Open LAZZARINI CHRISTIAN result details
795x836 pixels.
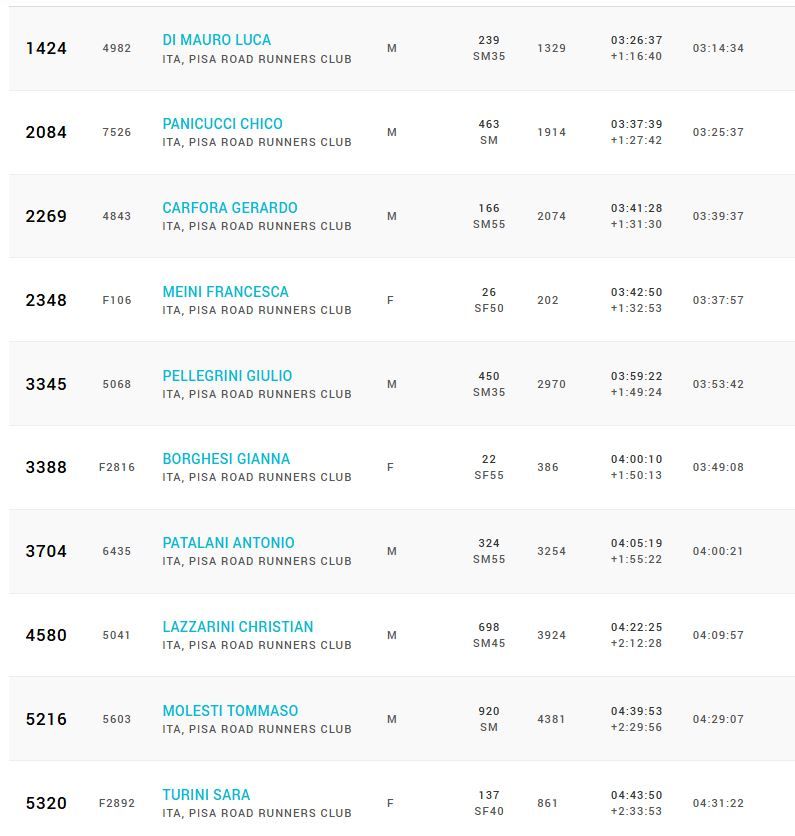click(x=238, y=627)
